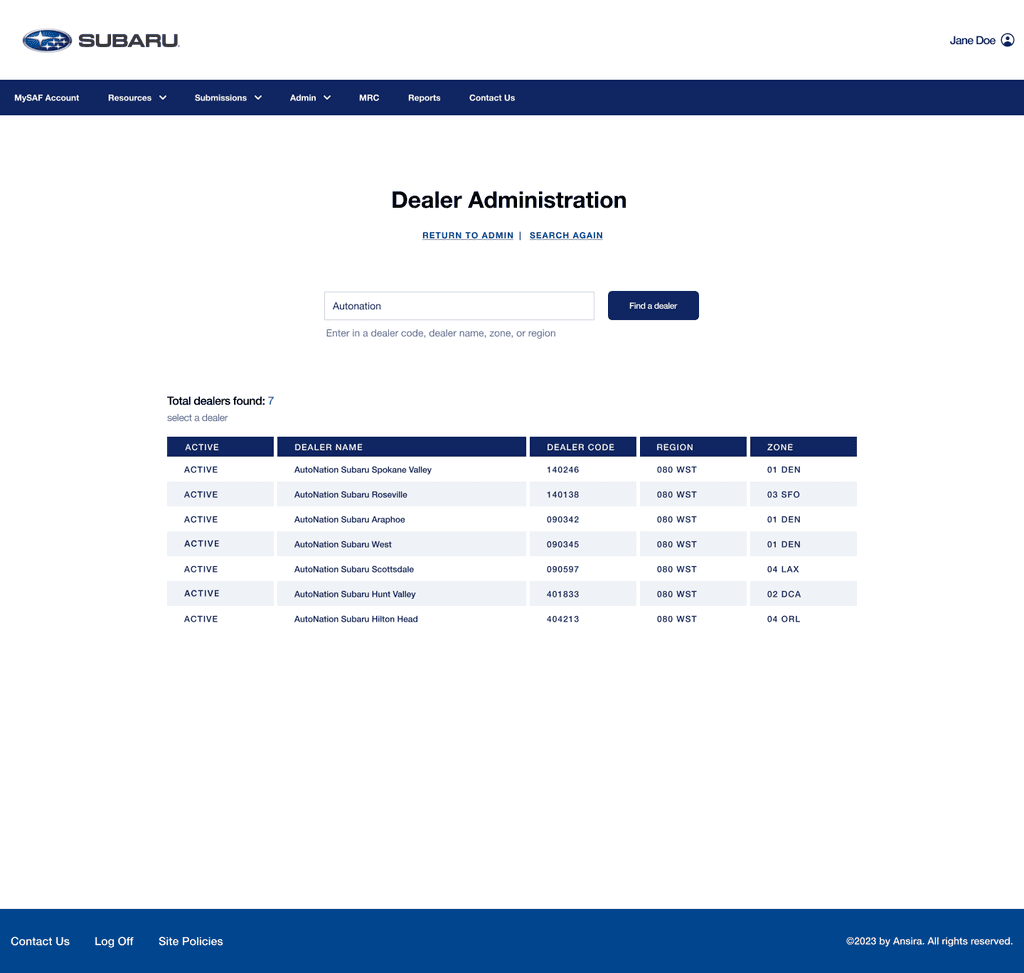Expand the Admin dropdown menu
This screenshot has height=973, width=1024.
tap(310, 98)
